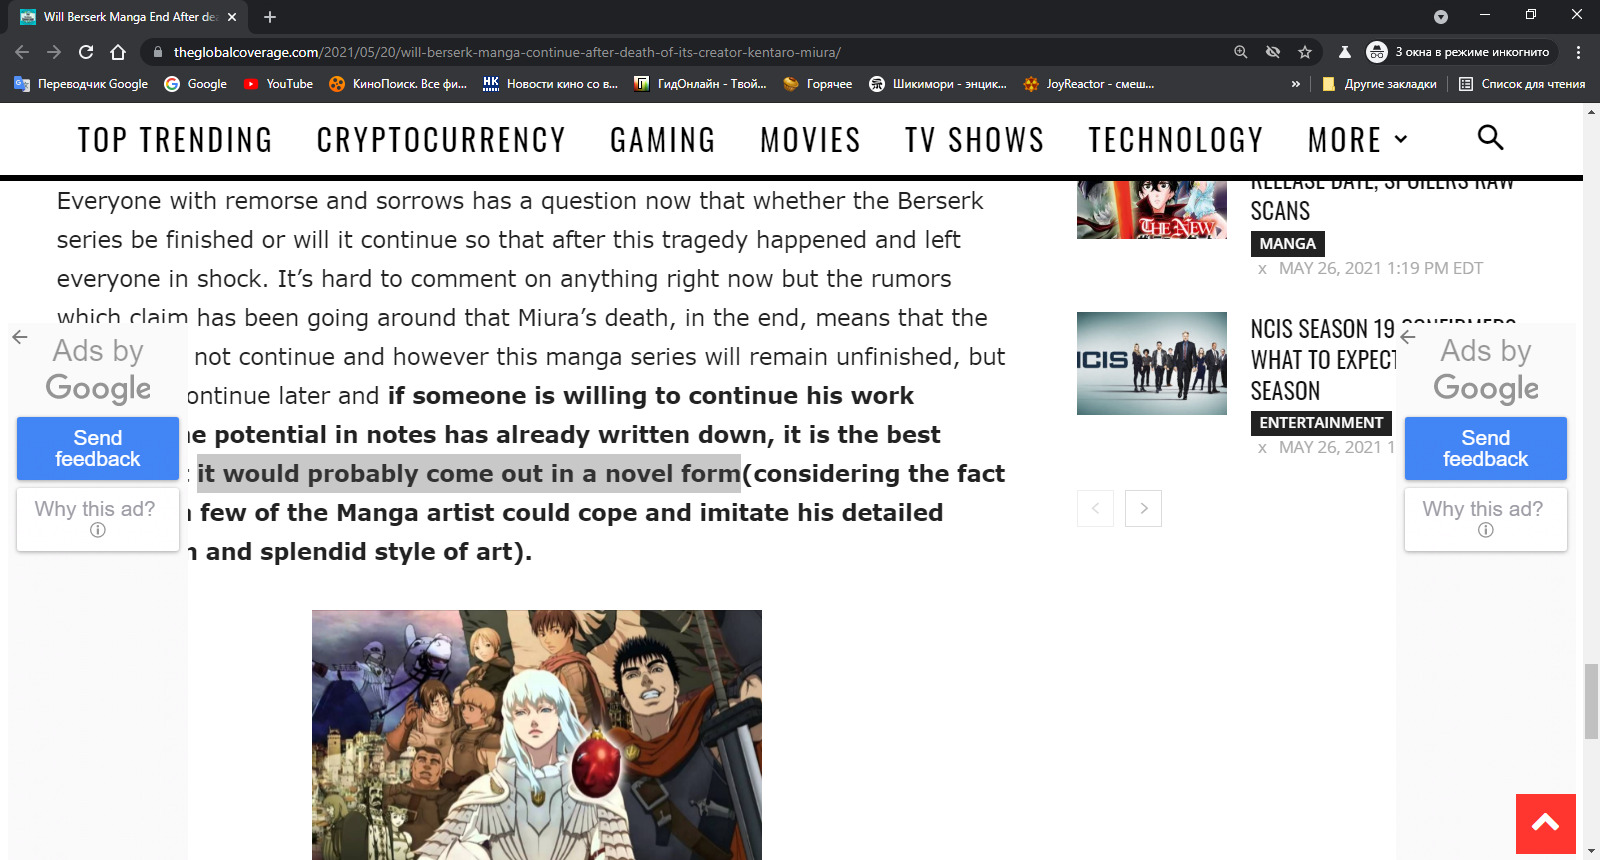Image resolution: width=1600 pixels, height=860 pixels.
Task: Click the third-party cookies blocked eye icon
Action: coord(1273,52)
